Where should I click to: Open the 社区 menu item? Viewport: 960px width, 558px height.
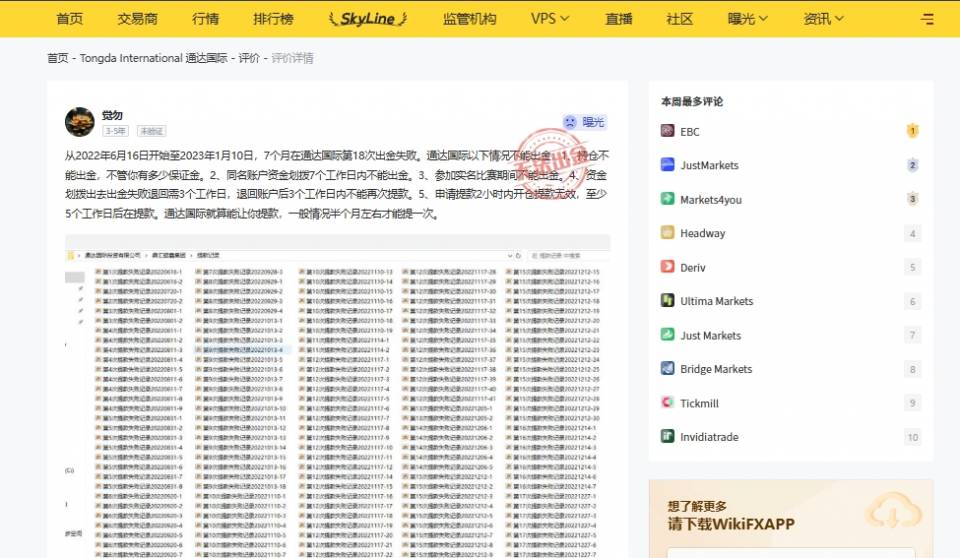(x=680, y=19)
